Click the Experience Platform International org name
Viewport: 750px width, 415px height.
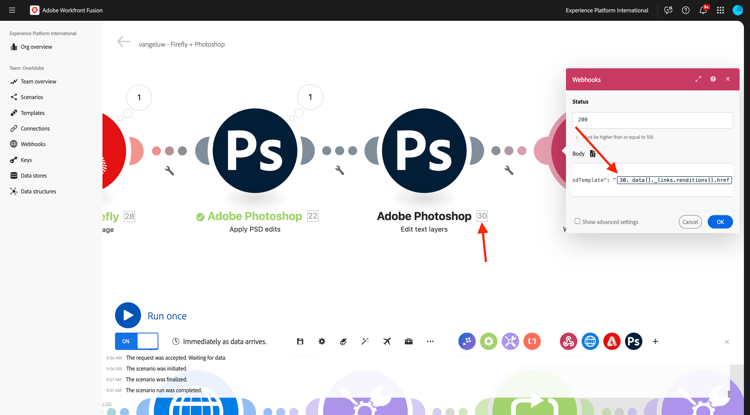607,11
